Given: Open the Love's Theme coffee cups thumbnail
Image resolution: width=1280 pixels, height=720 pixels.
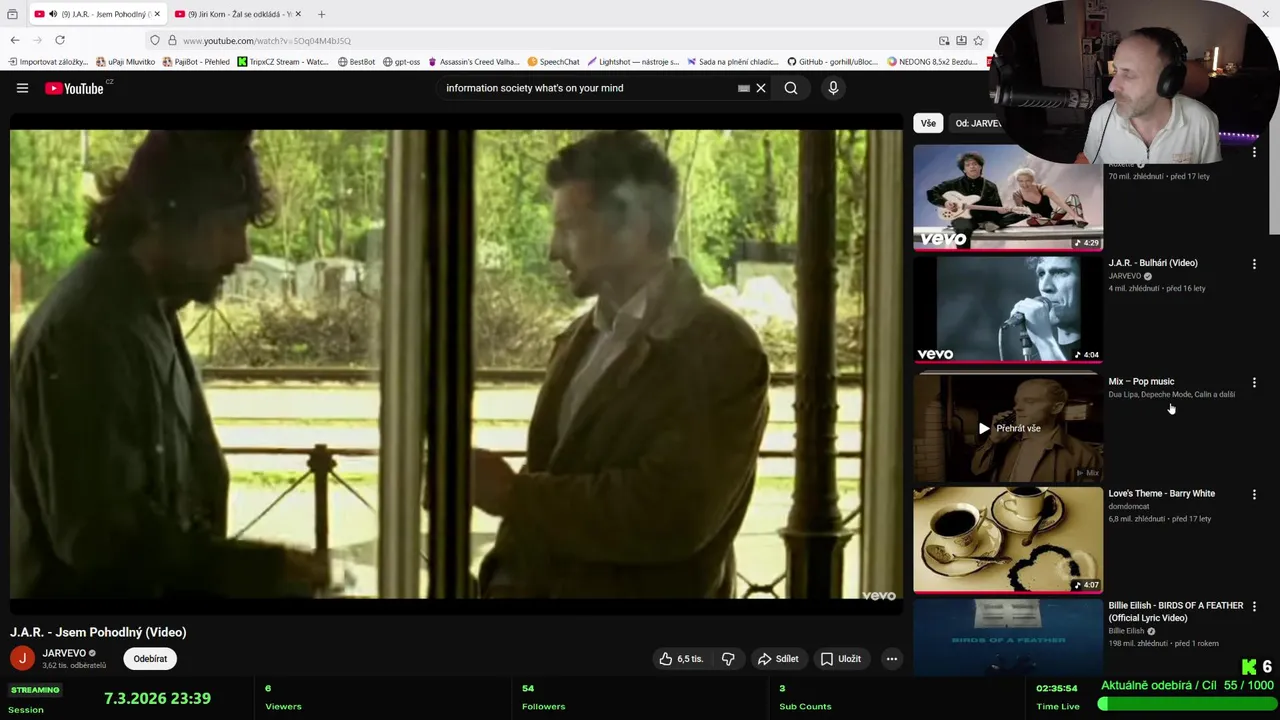Looking at the screenshot, I should point(1008,540).
